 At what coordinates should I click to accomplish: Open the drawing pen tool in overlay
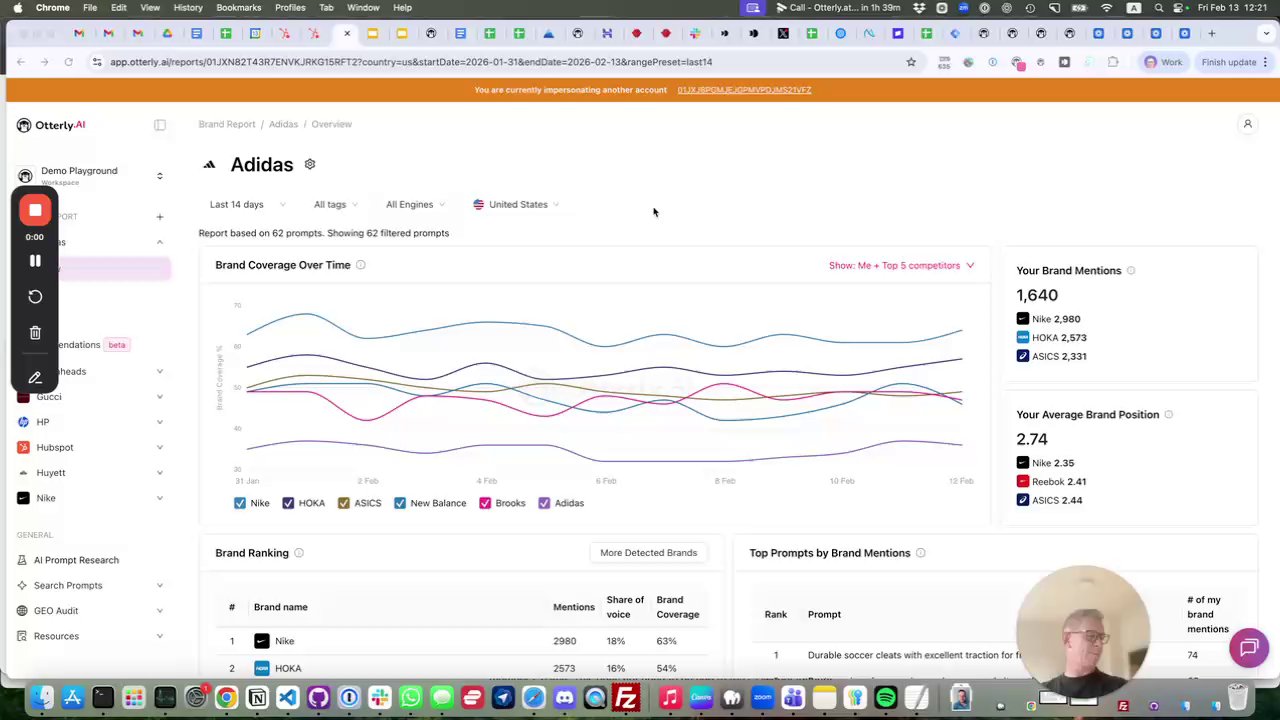[35, 377]
